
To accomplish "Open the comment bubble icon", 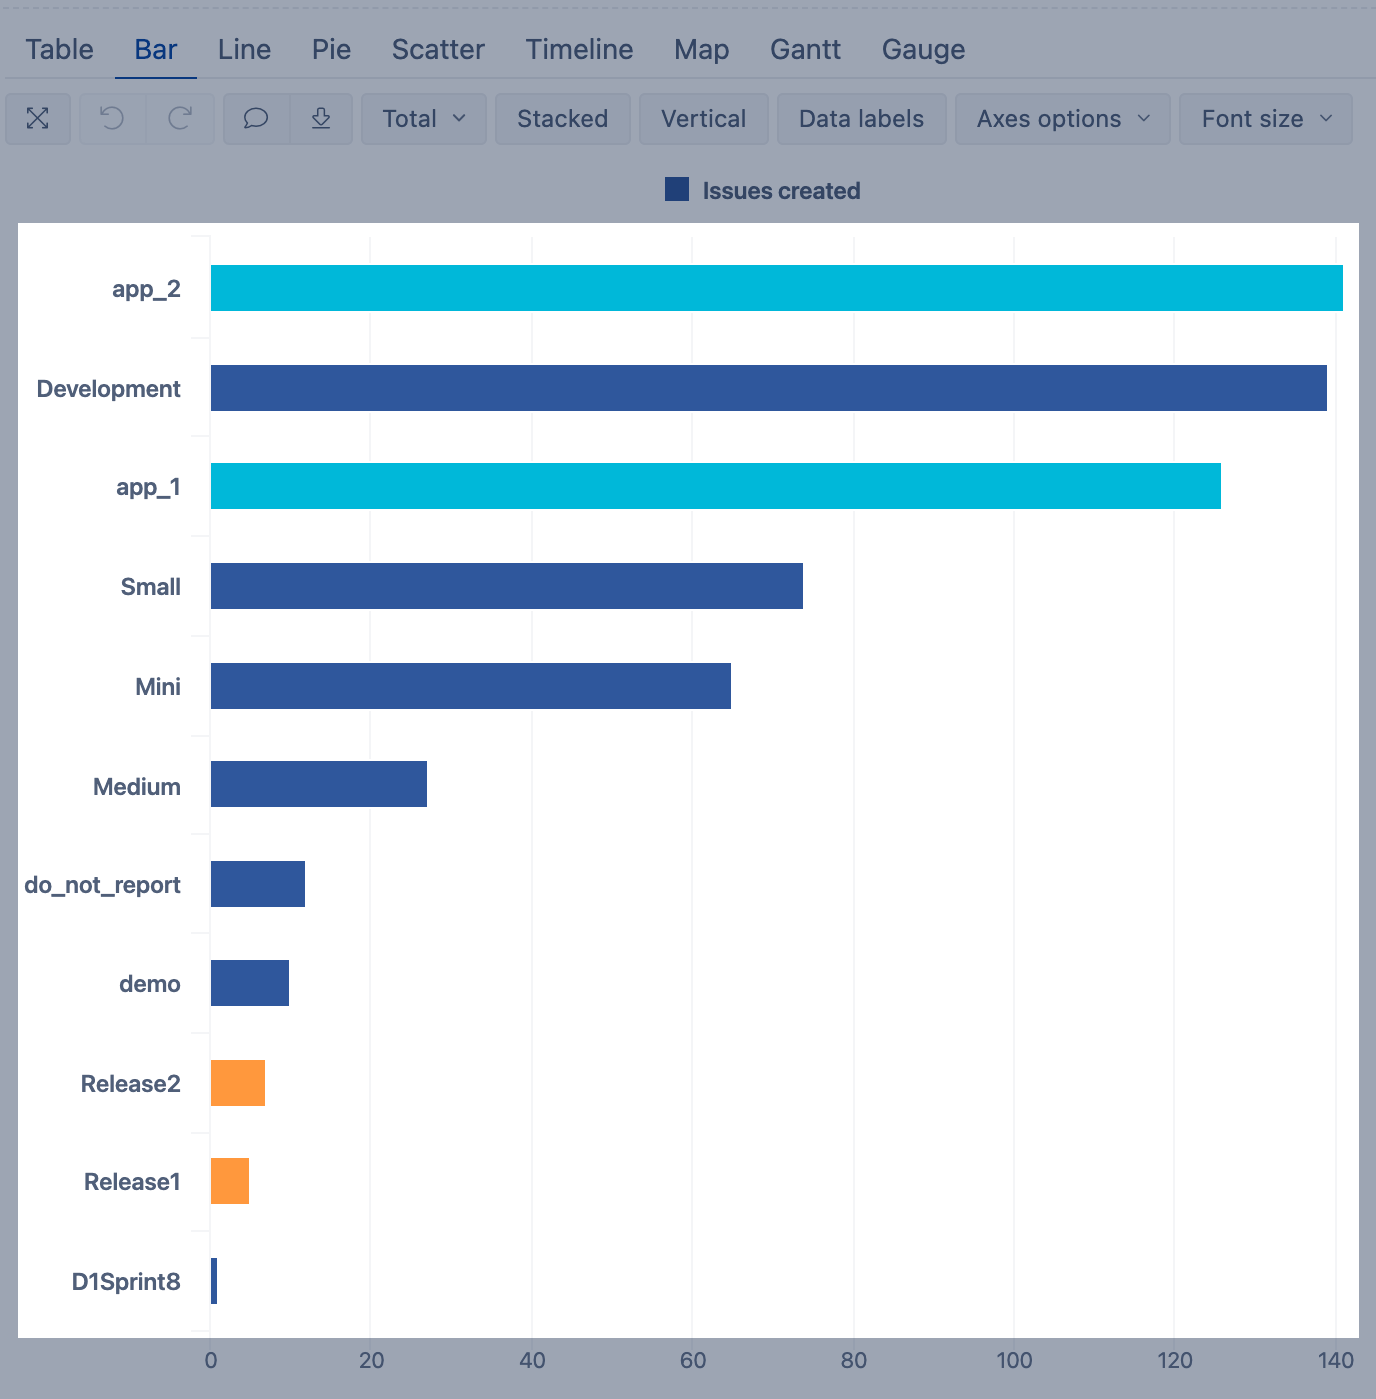I will (x=256, y=119).
